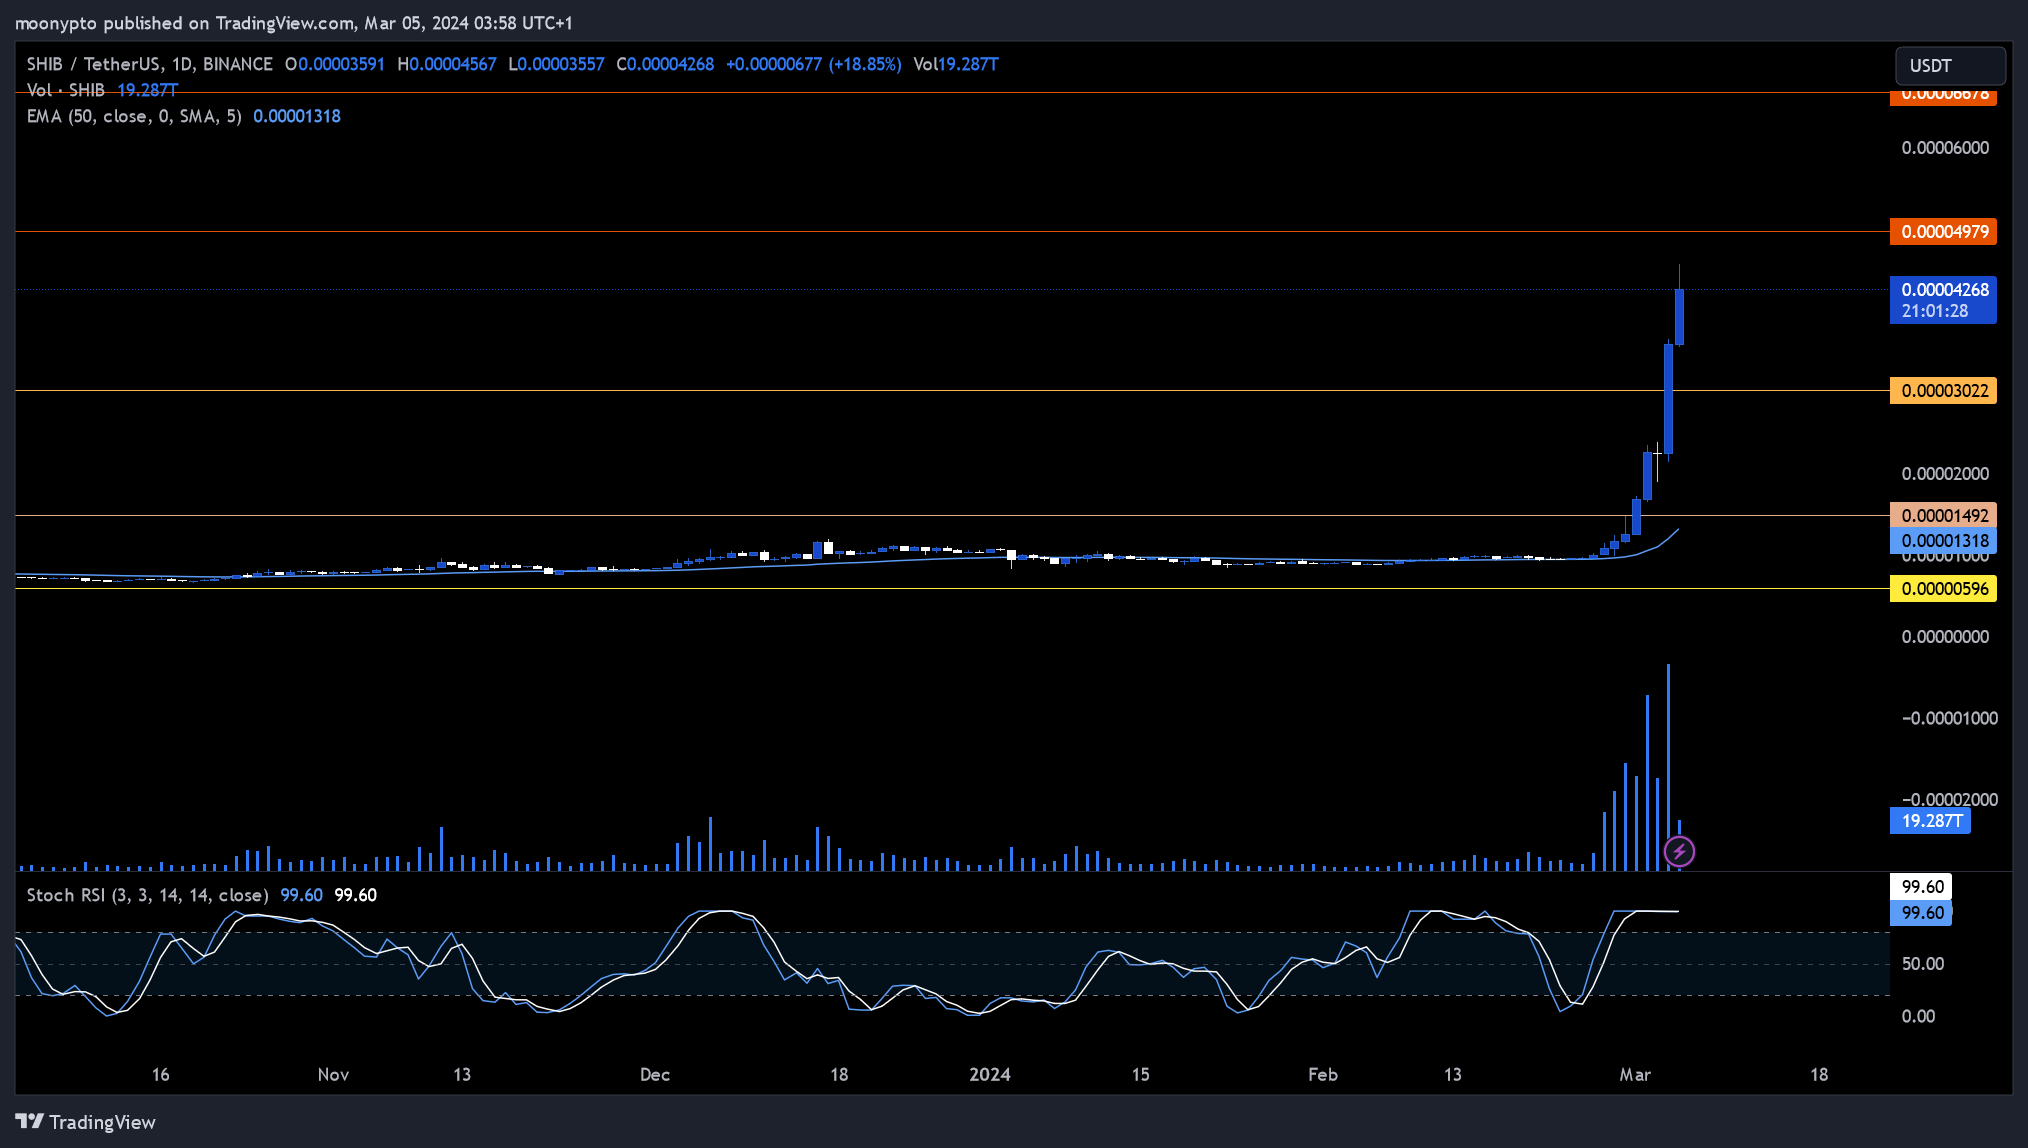2028x1148 pixels.
Task: Select the 0.00001492 price level label
Action: click(1943, 516)
